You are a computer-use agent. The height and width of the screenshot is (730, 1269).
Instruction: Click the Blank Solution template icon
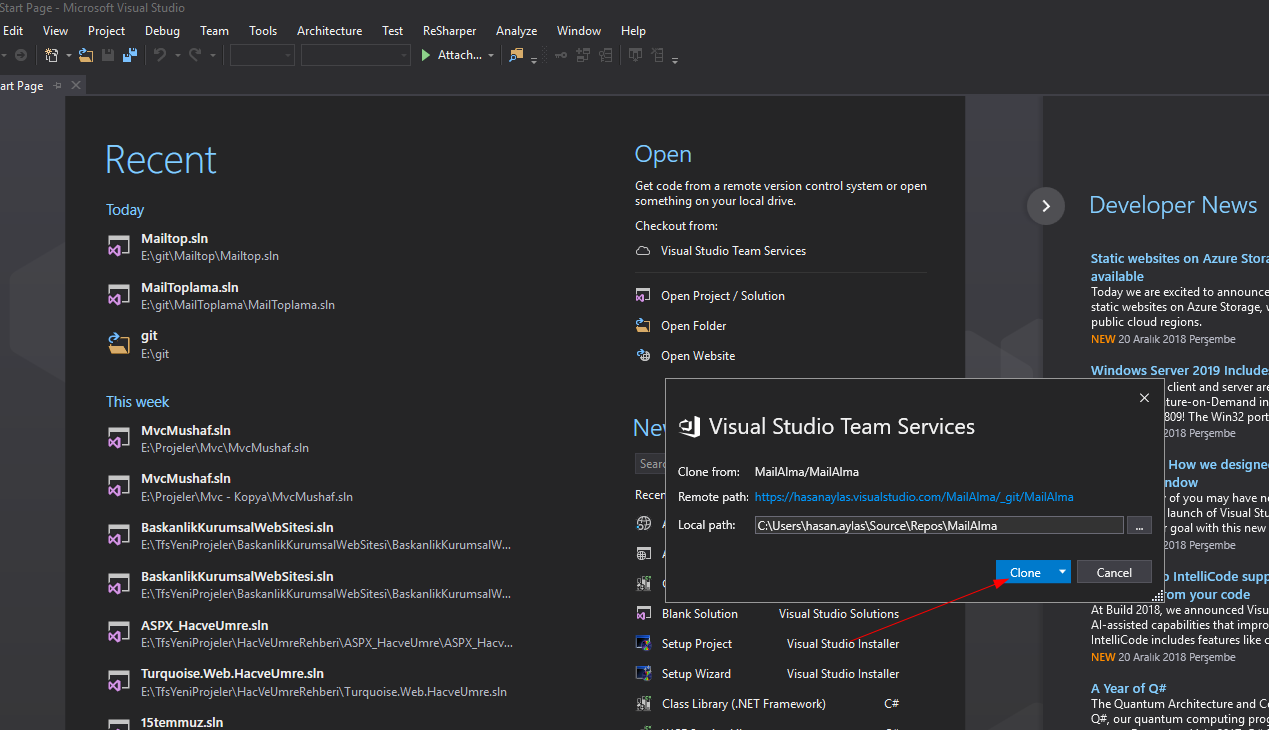(x=644, y=613)
